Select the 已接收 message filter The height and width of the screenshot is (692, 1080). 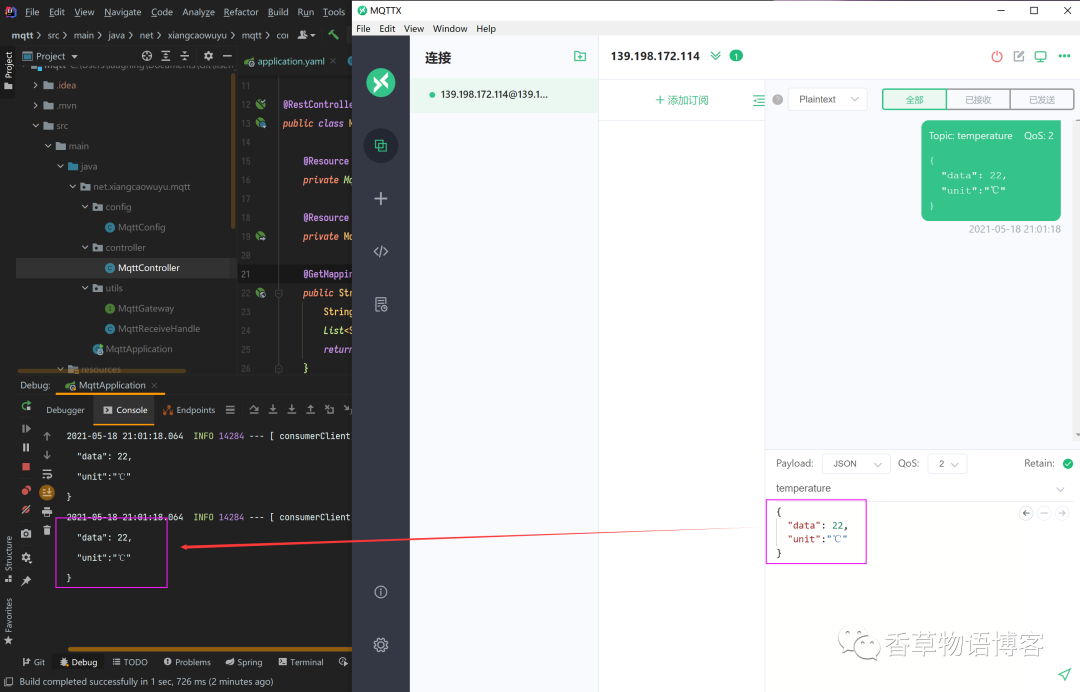click(x=978, y=100)
